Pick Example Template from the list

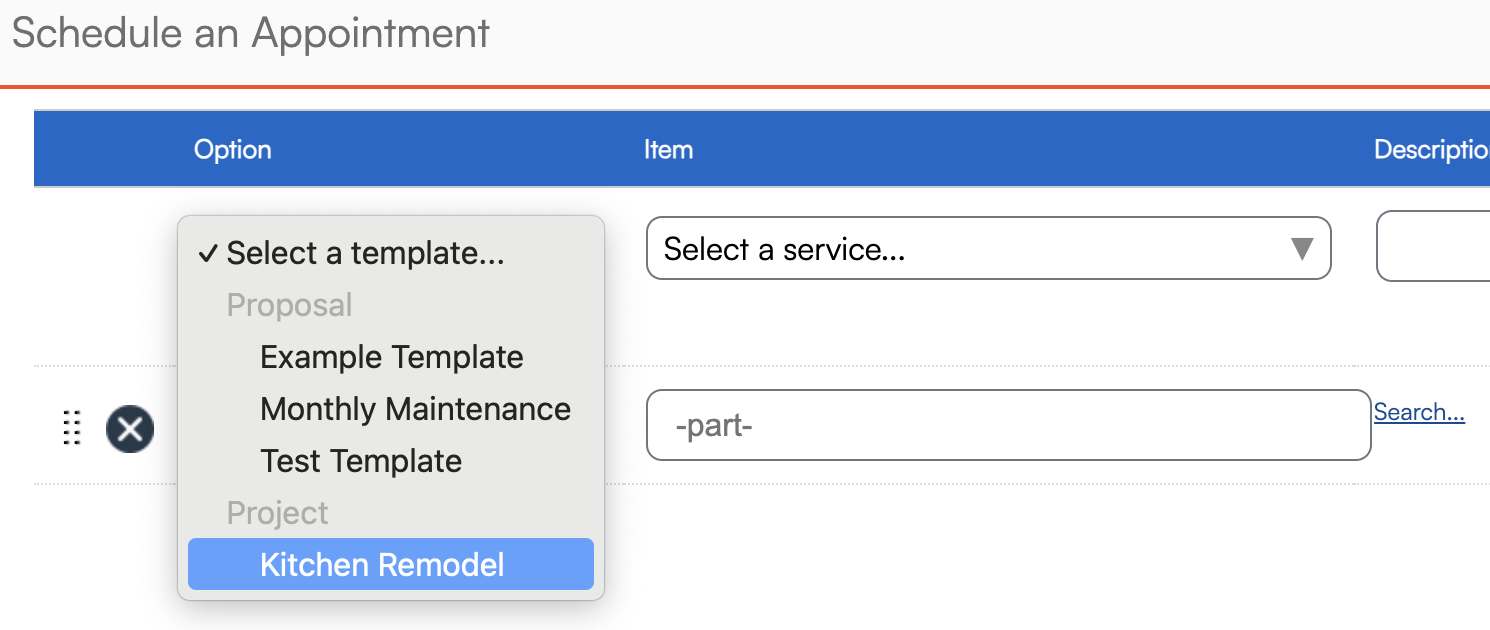coord(391,357)
